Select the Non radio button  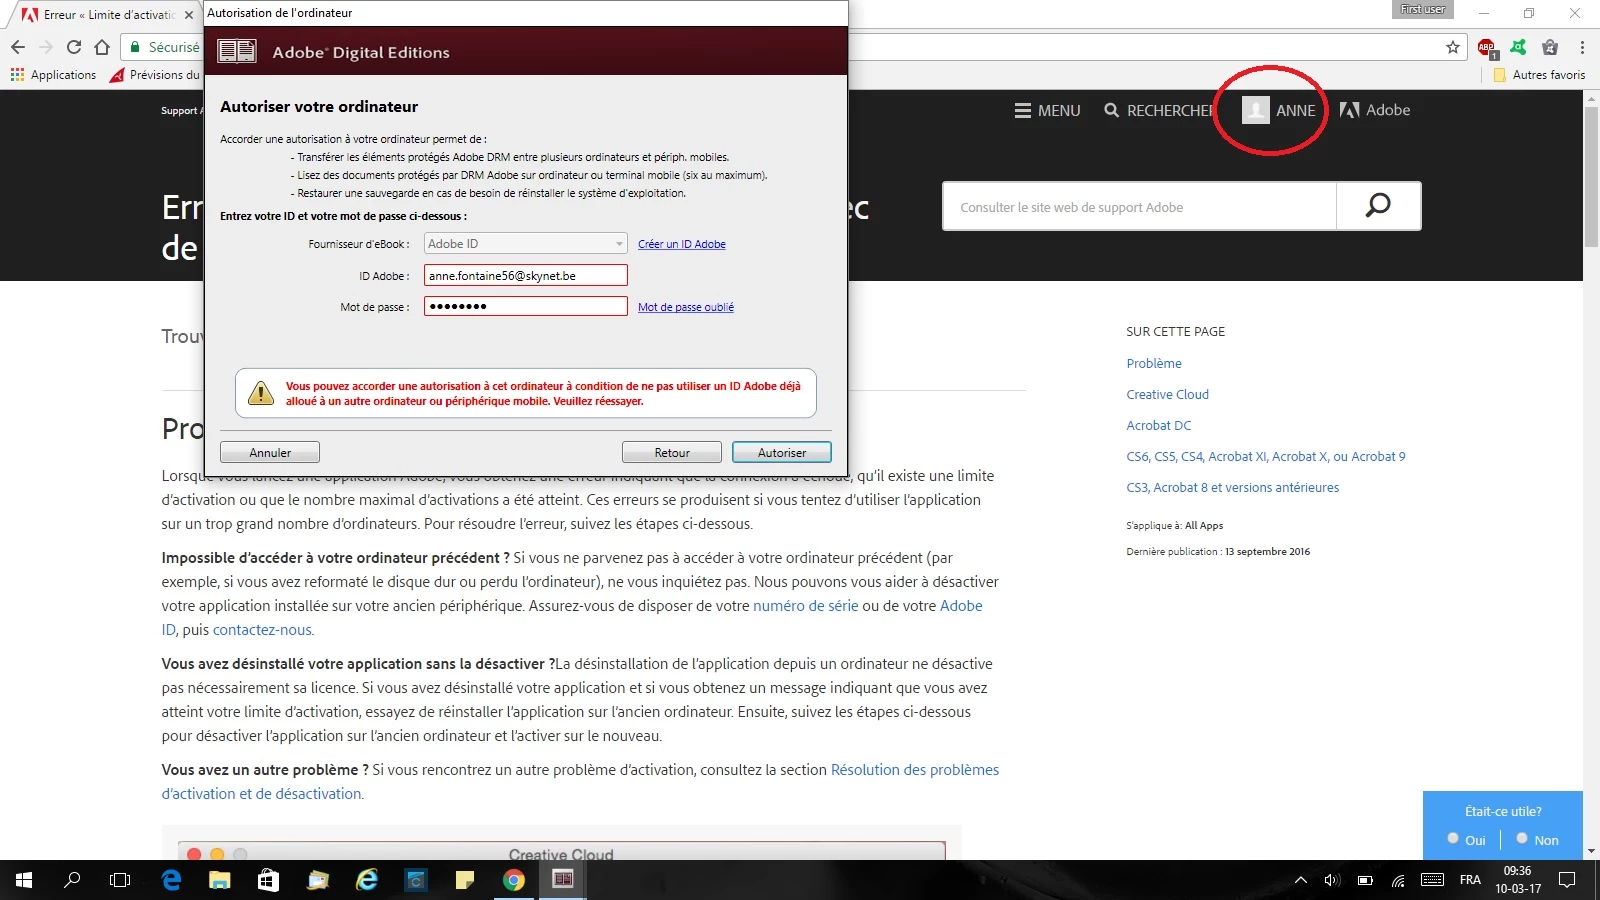tap(1522, 839)
